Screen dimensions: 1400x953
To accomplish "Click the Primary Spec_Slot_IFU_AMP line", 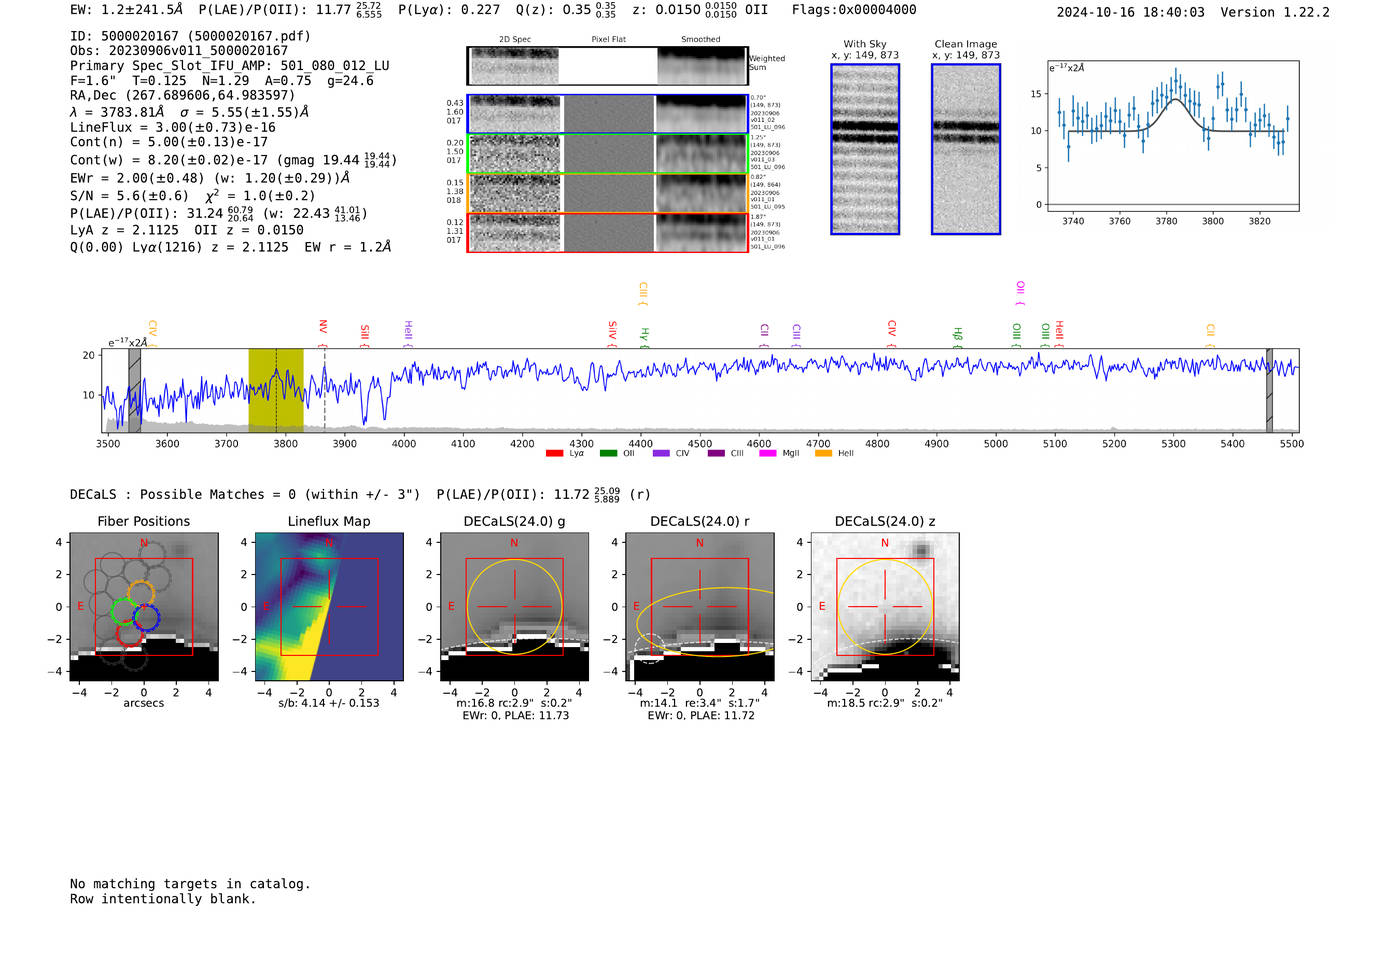I will (230, 66).
